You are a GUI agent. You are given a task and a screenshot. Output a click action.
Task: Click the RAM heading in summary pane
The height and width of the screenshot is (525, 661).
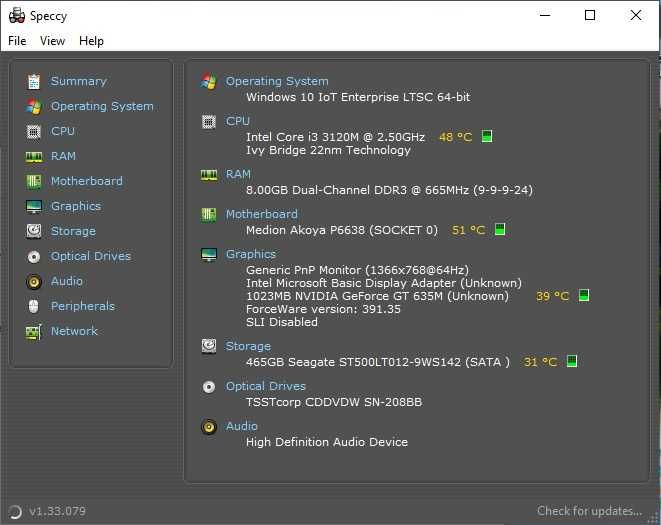pyautogui.click(x=238, y=174)
